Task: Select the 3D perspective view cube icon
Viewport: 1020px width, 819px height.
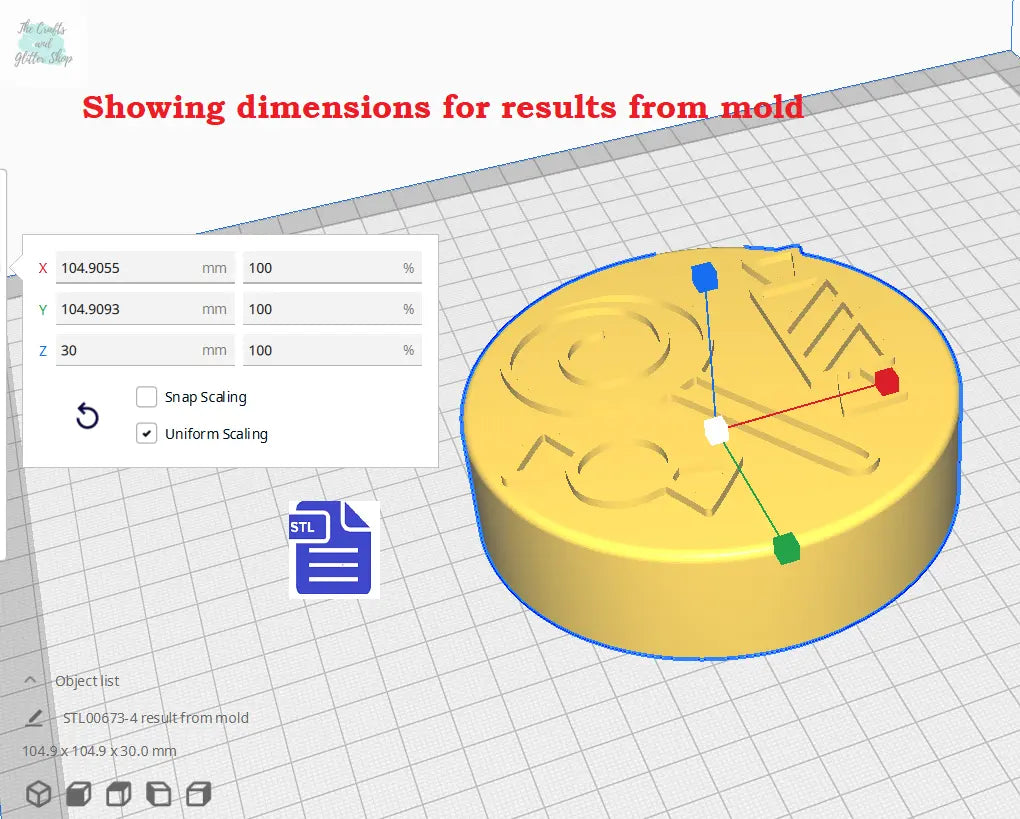Action: [38, 794]
